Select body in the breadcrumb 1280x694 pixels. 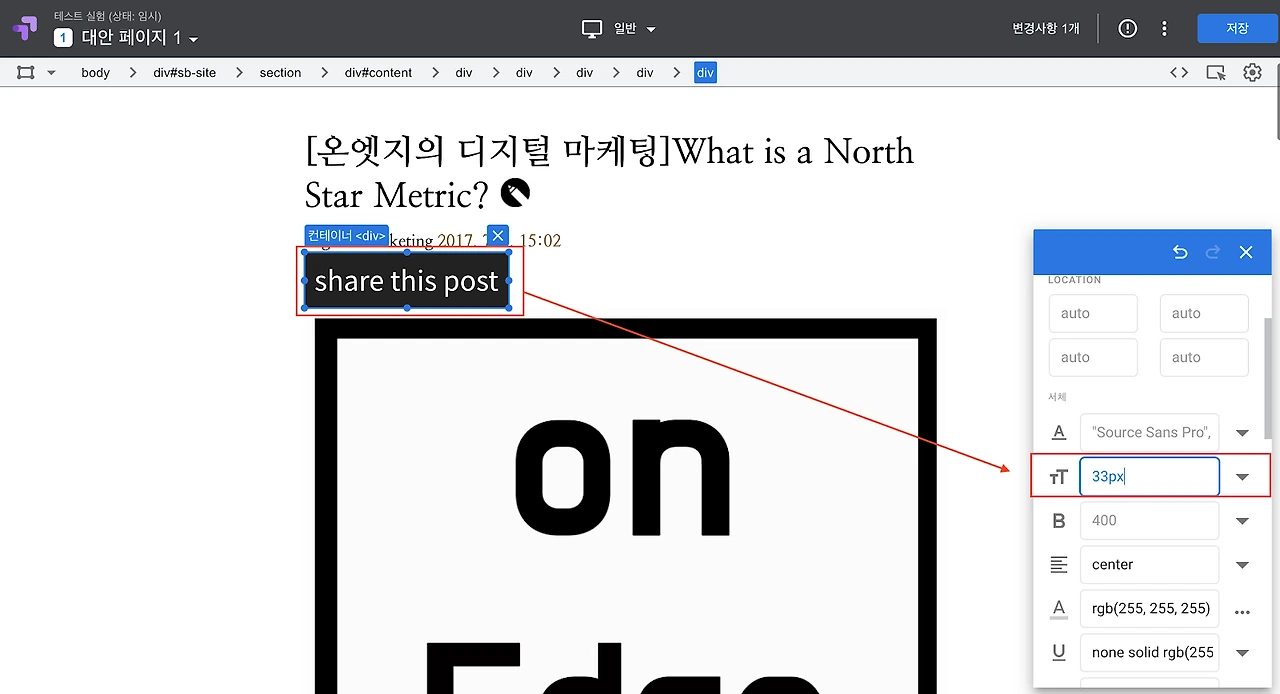click(x=95, y=72)
